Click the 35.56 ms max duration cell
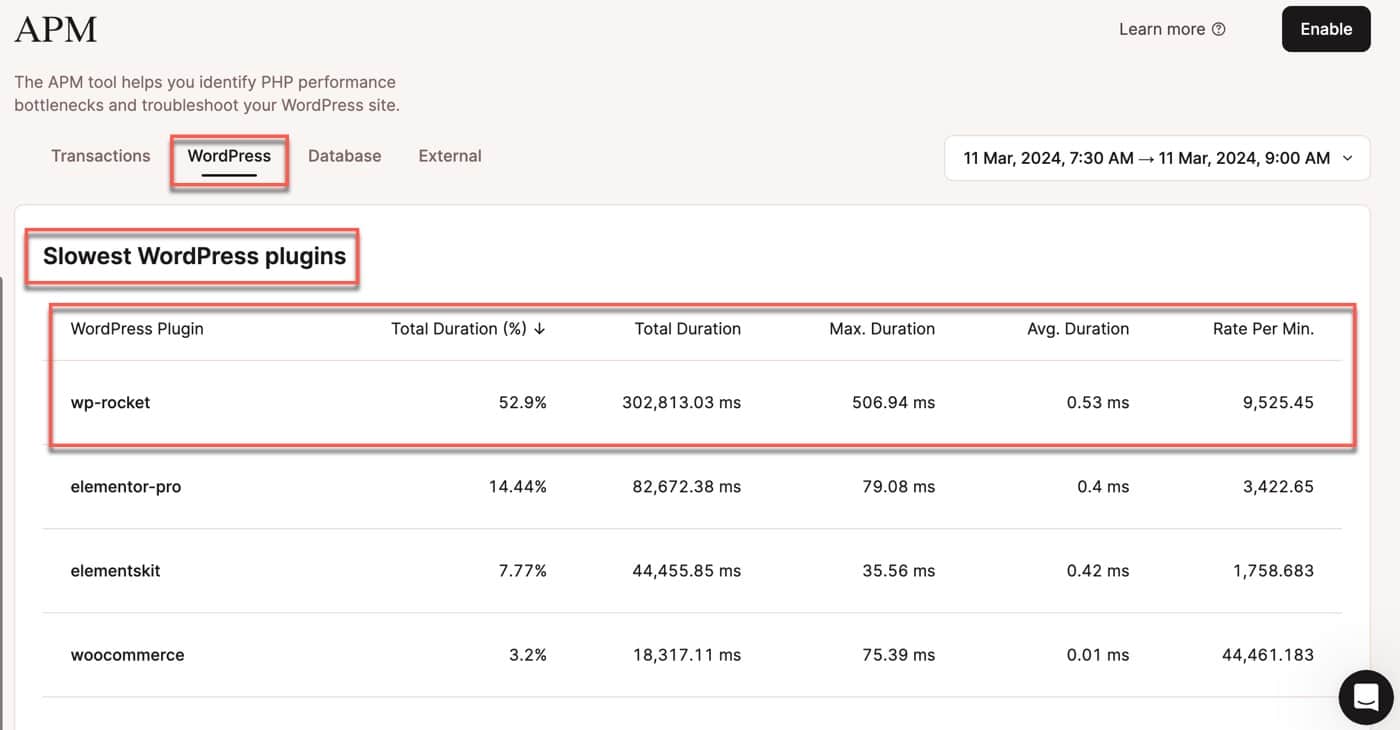This screenshot has height=730, width=1400. (x=897, y=571)
